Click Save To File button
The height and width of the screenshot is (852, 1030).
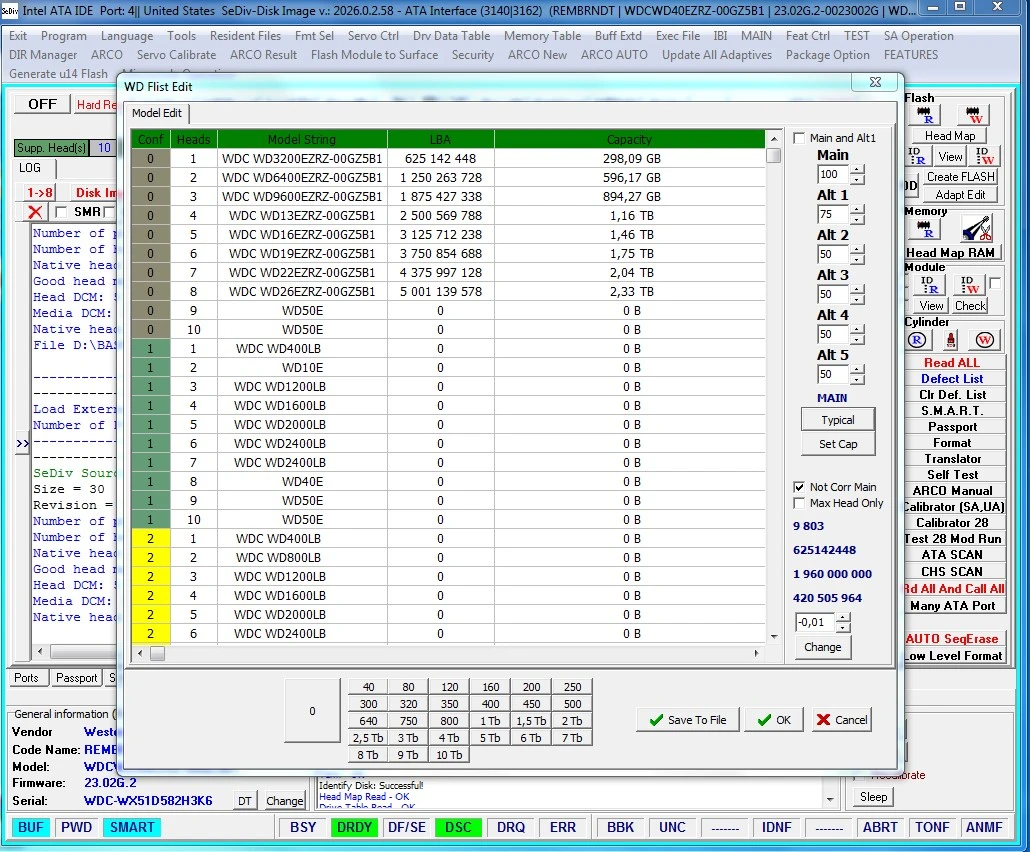click(687, 720)
